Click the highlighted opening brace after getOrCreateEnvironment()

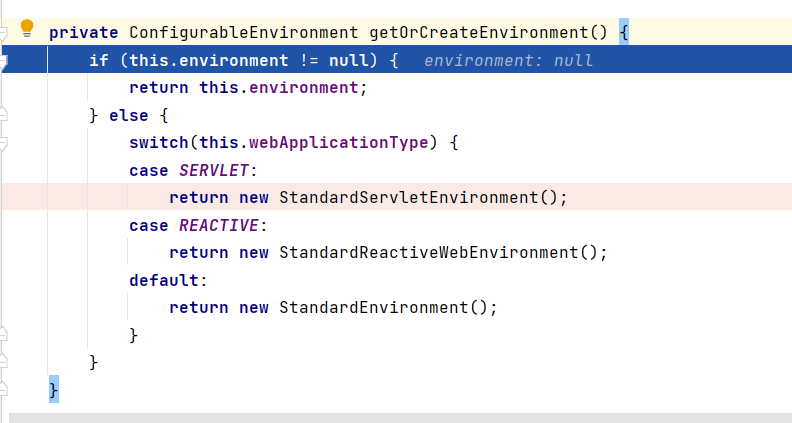[624, 33]
